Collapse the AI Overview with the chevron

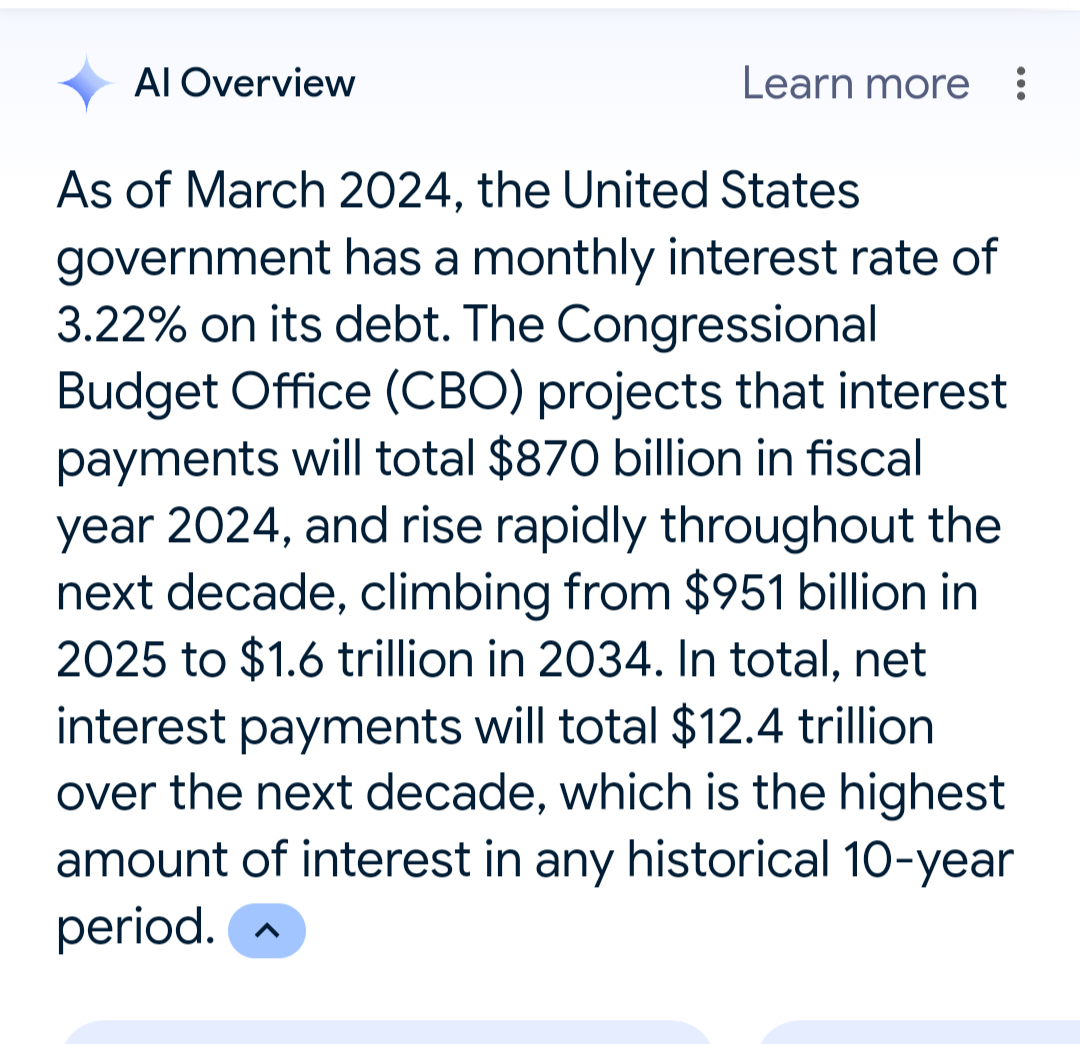267,930
